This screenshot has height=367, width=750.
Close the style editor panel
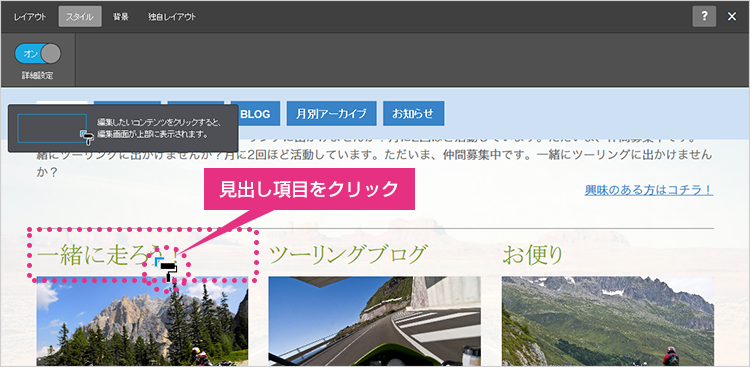(x=732, y=17)
